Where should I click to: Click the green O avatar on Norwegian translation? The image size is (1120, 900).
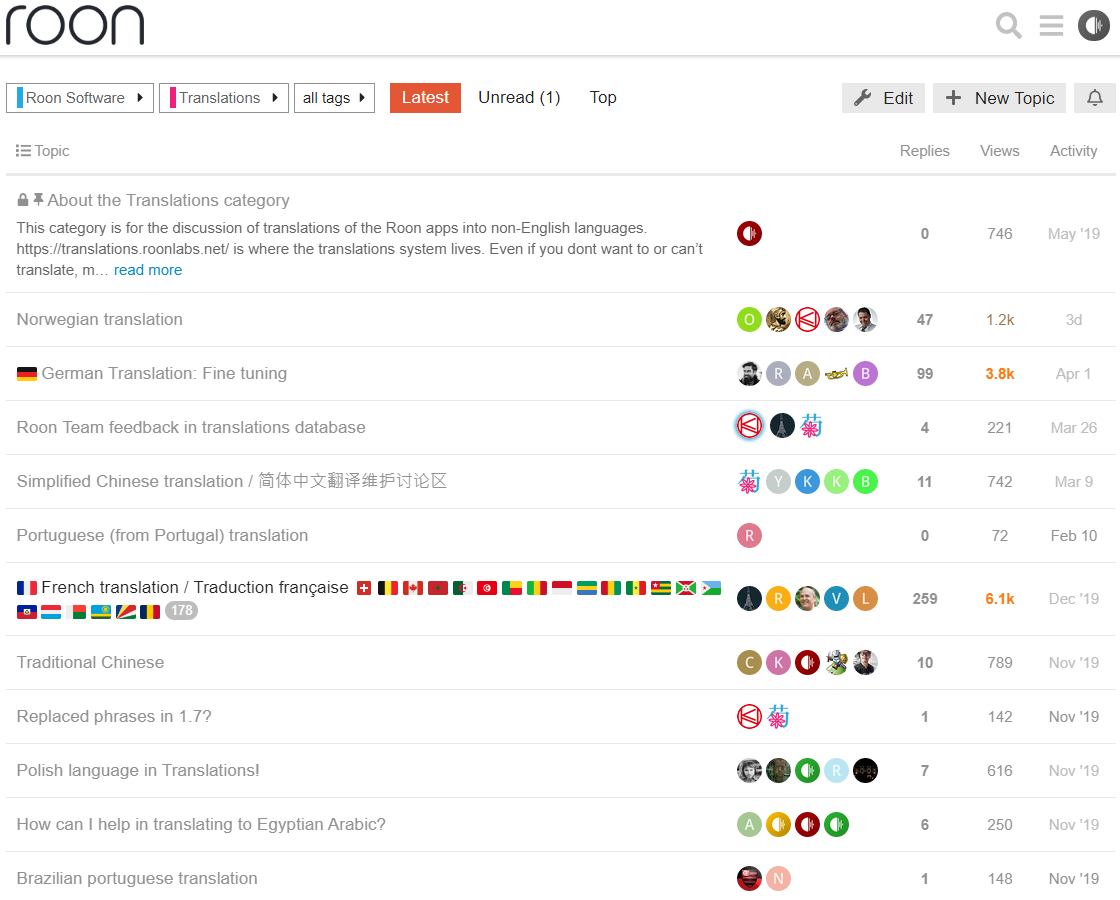click(749, 319)
